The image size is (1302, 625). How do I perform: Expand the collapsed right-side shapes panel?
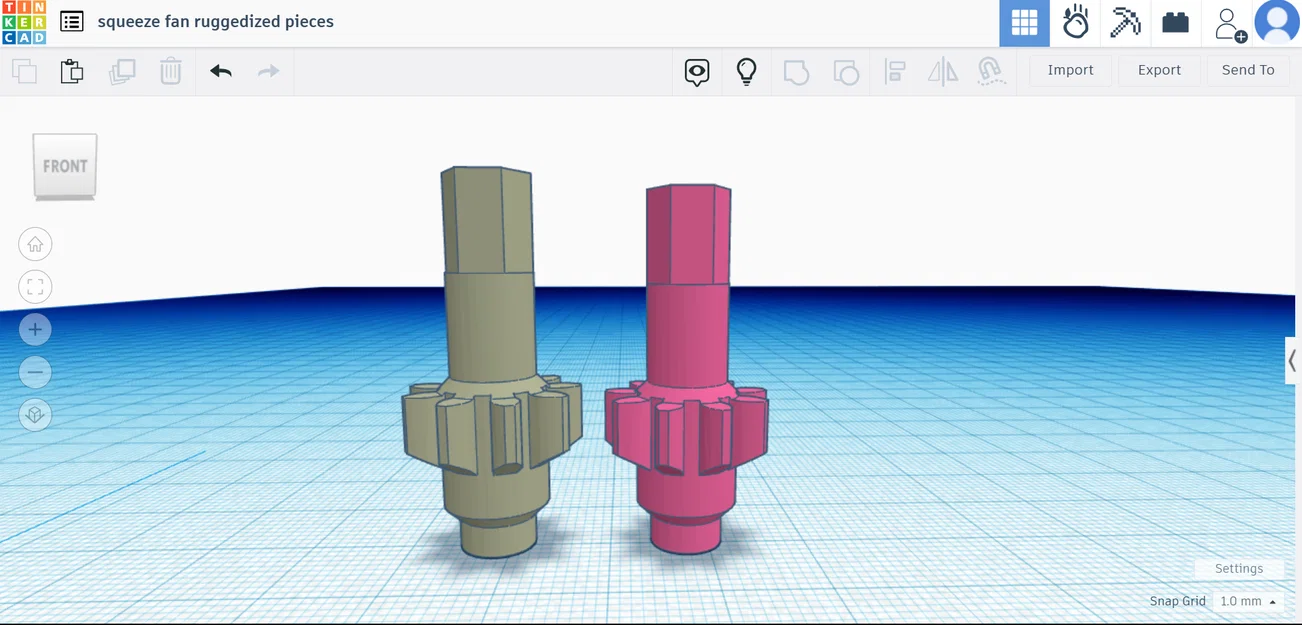[x=1293, y=361]
